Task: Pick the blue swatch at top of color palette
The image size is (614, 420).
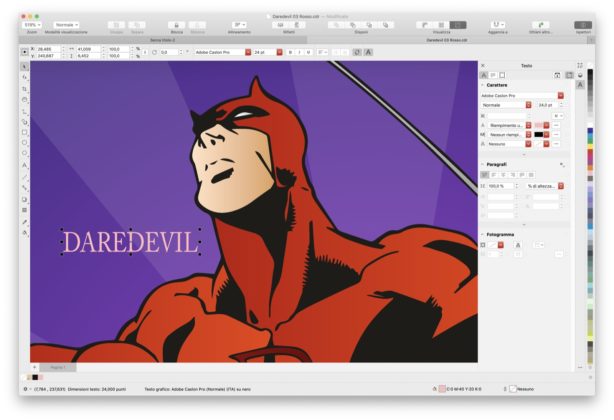Action: click(590, 130)
